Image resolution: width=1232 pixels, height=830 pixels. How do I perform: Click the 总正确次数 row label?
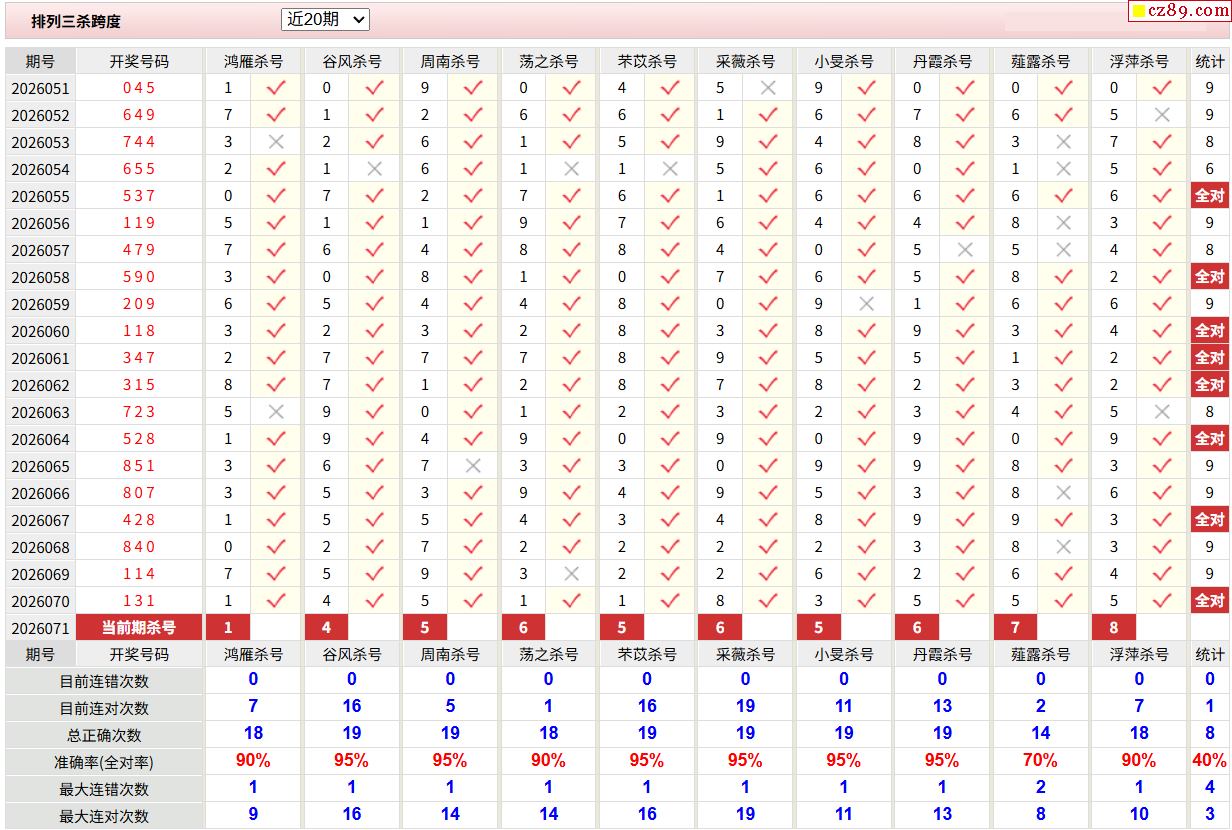(x=104, y=735)
